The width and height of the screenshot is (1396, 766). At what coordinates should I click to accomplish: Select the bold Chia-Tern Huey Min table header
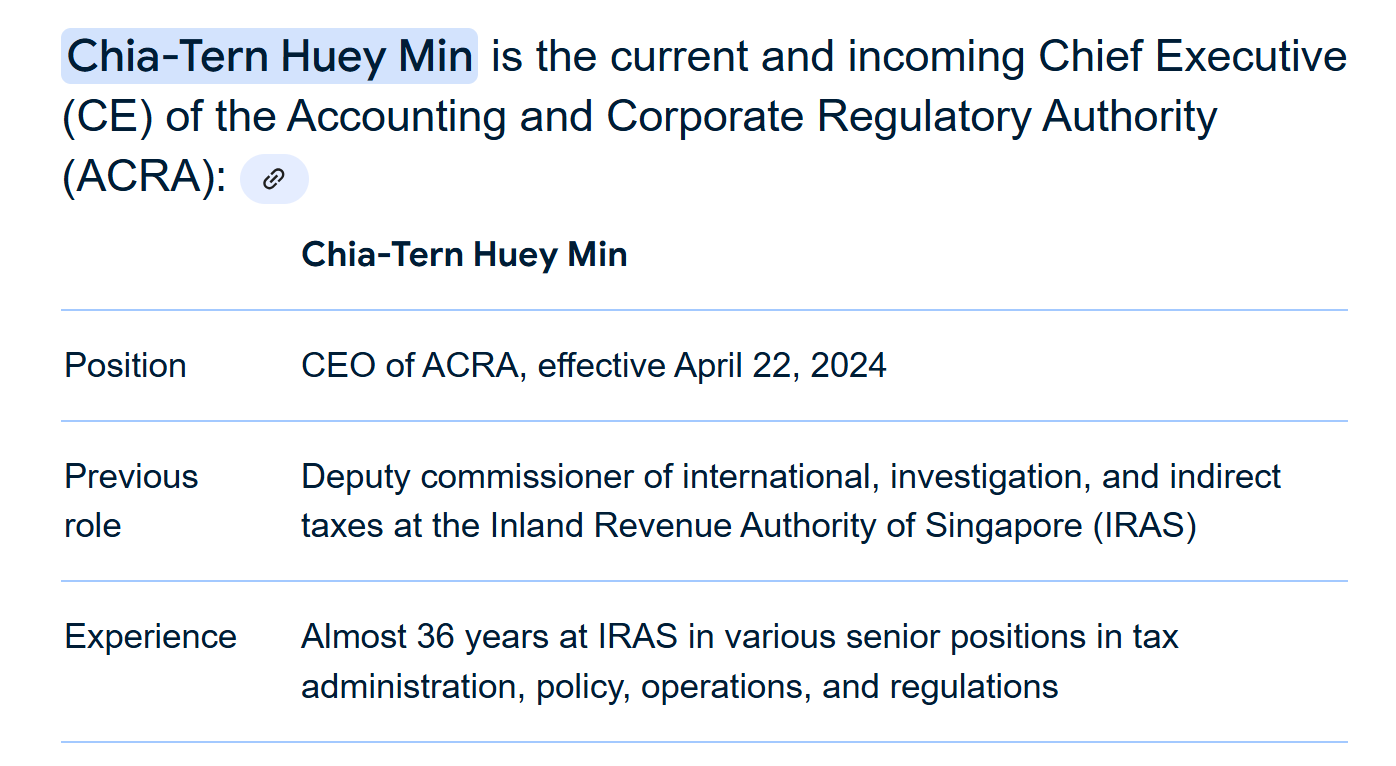coord(464,254)
